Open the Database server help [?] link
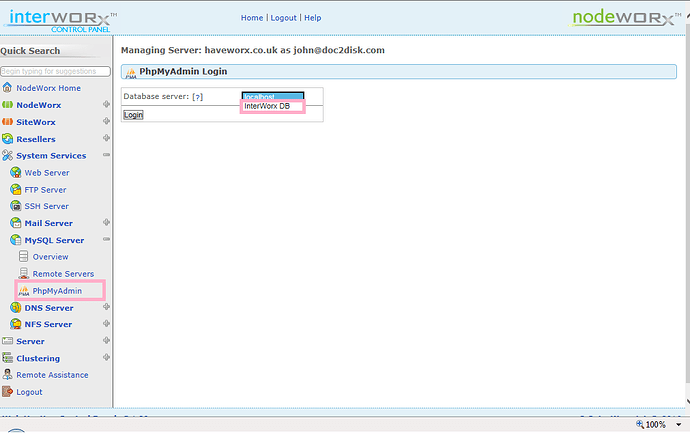This screenshot has height=434, width=690. pyautogui.click(x=198, y=97)
